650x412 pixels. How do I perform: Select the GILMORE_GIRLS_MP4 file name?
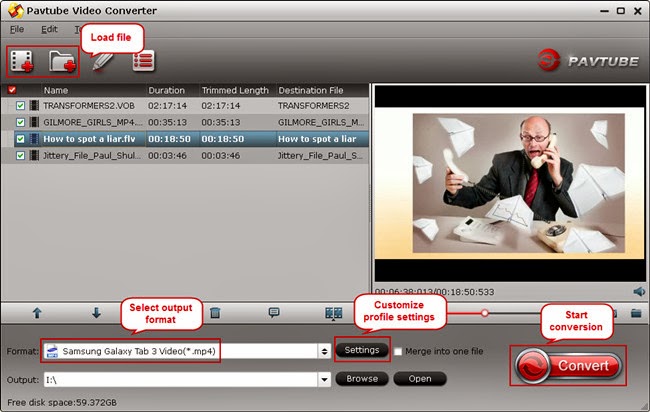coord(93,122)
